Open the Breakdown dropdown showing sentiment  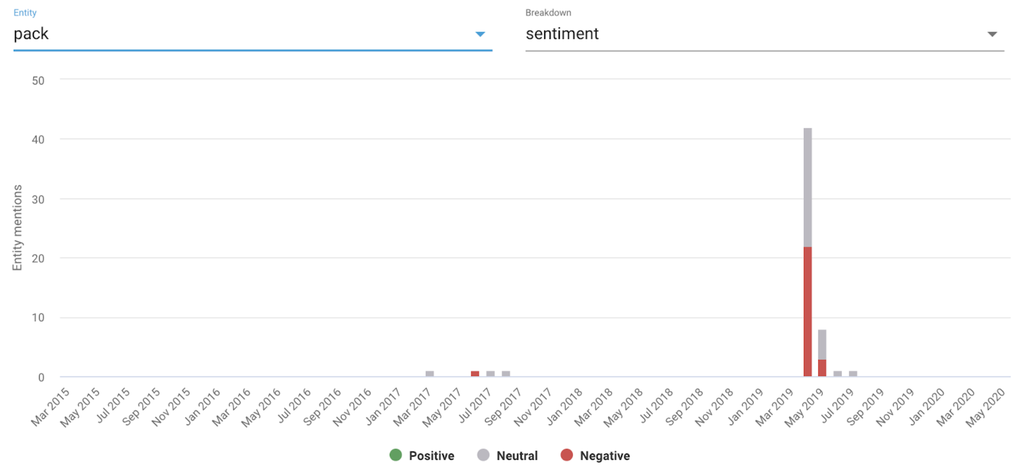750,34
